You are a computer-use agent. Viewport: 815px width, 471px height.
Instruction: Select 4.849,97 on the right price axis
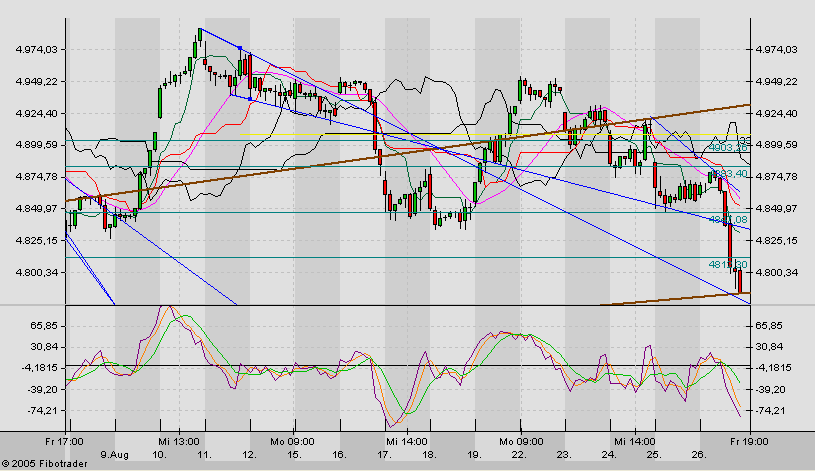coord(779,208)
